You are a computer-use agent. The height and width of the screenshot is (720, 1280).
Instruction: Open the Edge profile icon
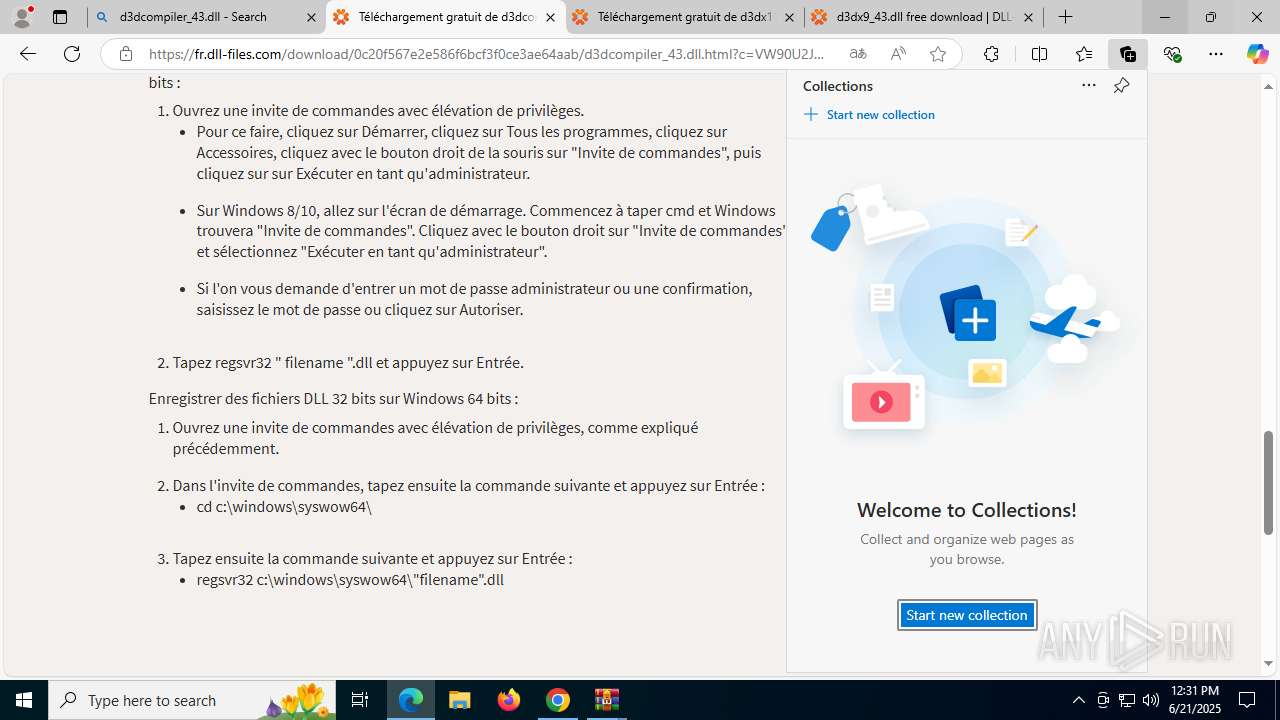(x=22, y=17)
